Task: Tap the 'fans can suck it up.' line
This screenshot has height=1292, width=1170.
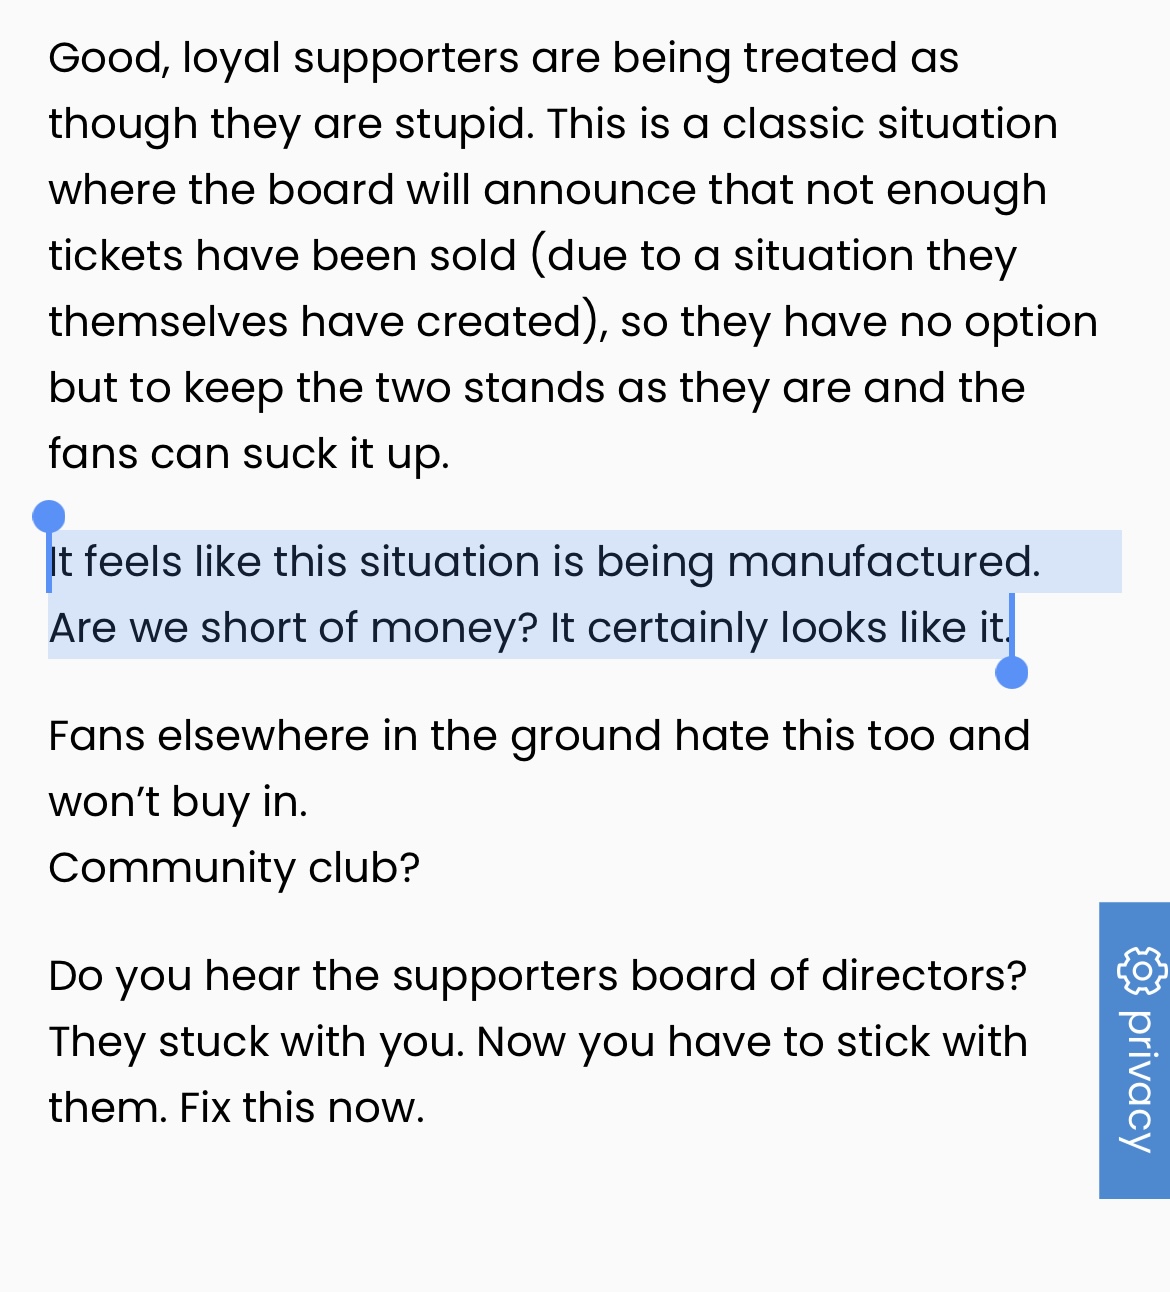Action: 249,454
